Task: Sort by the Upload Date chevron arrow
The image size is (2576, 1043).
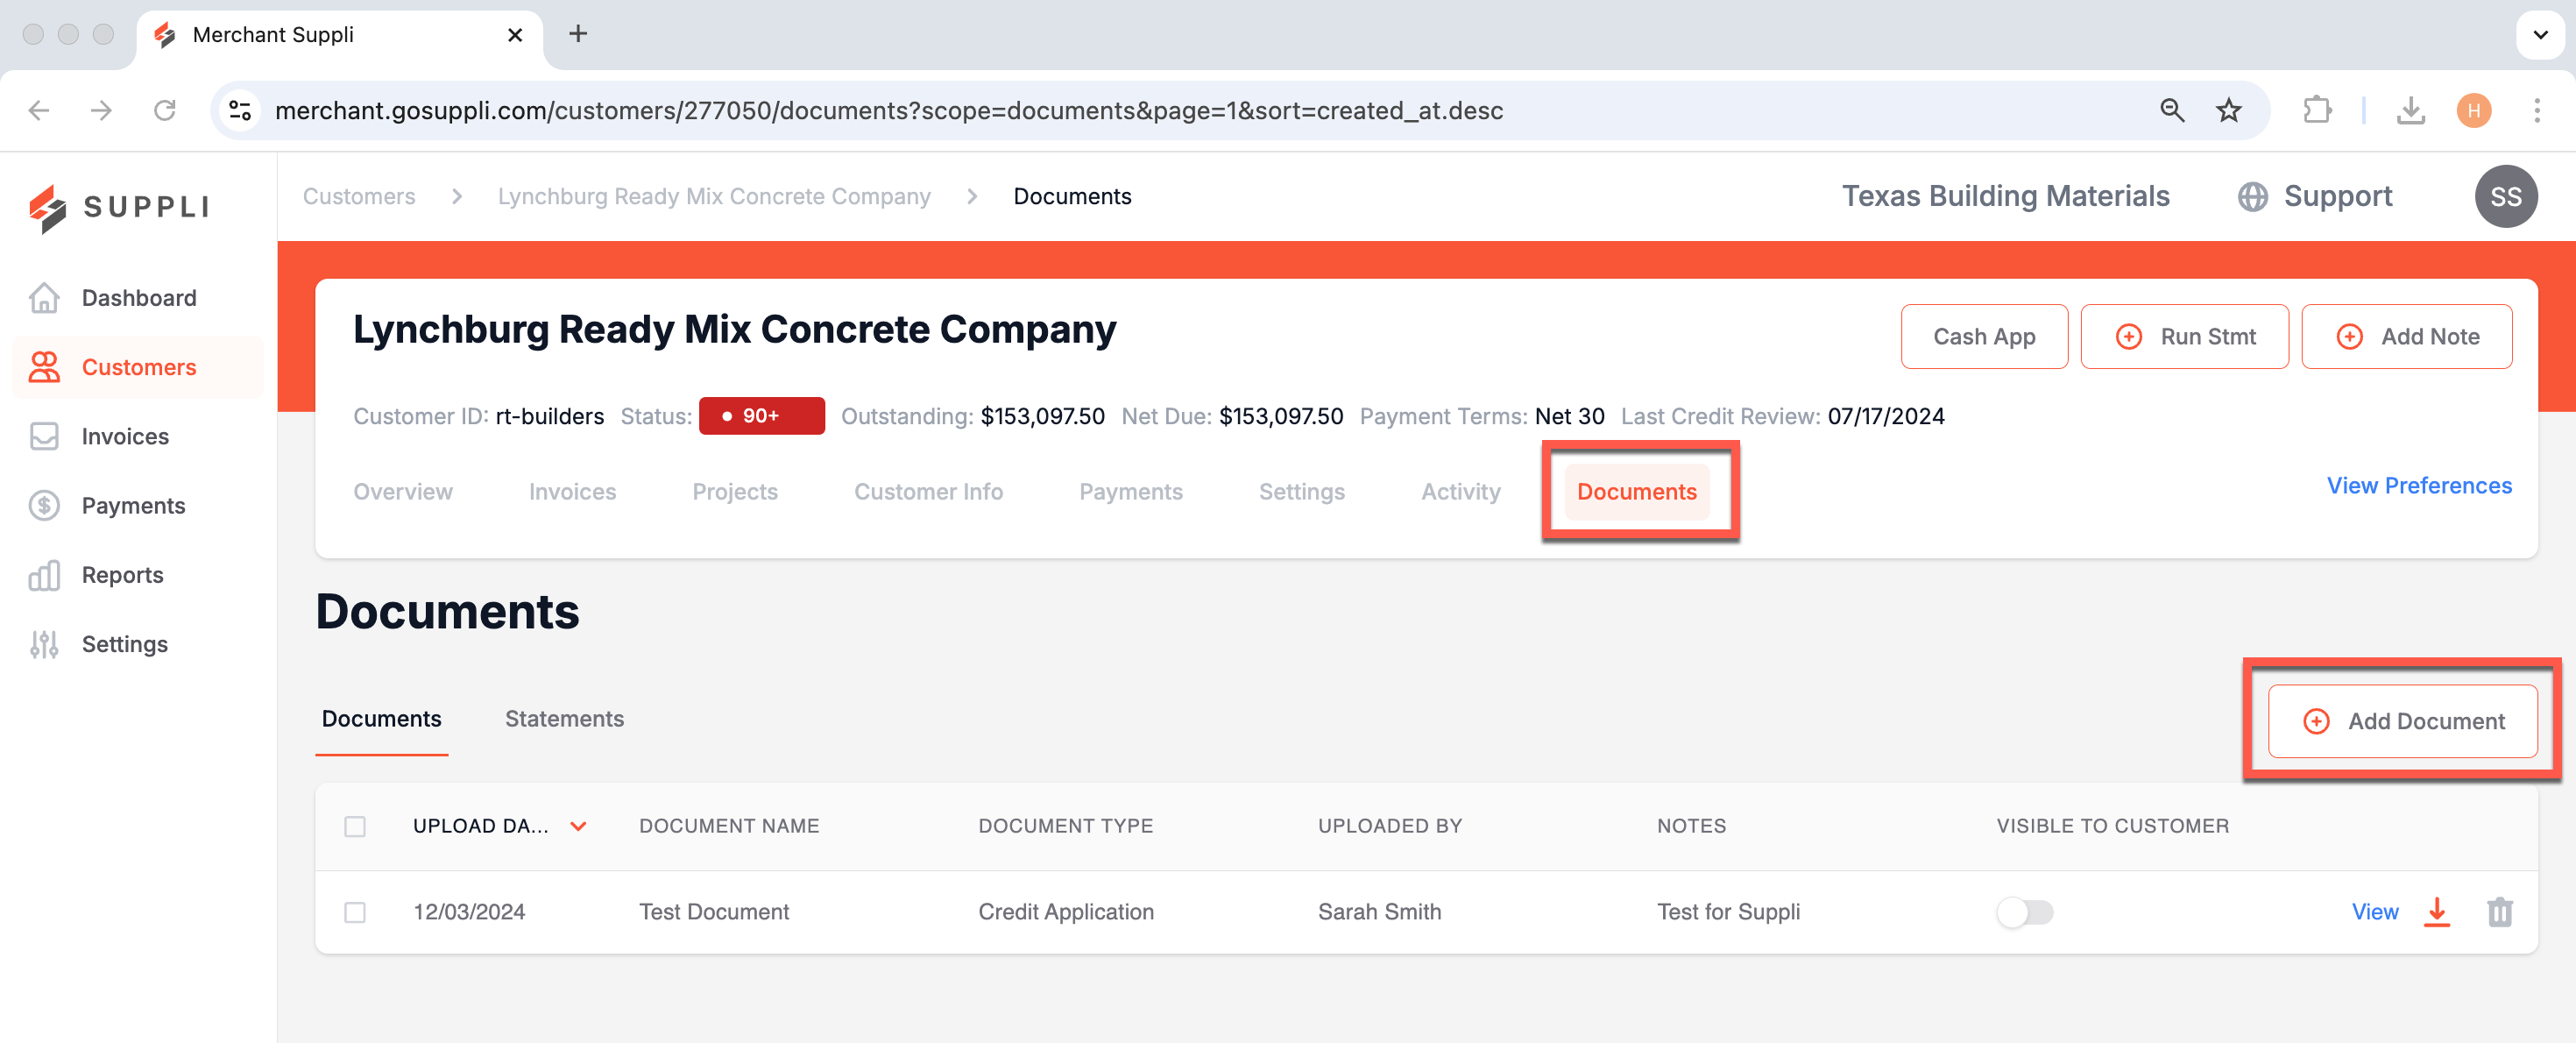Action: click(578, 826)
